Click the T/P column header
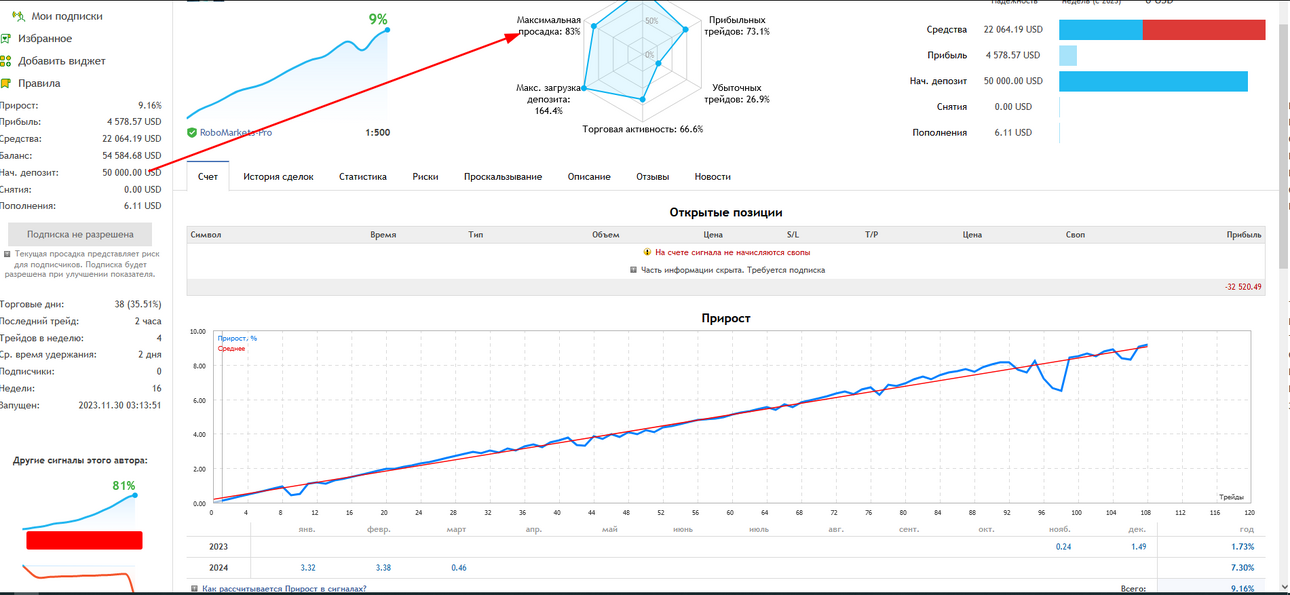1290x595 pixels. (871, 235)
